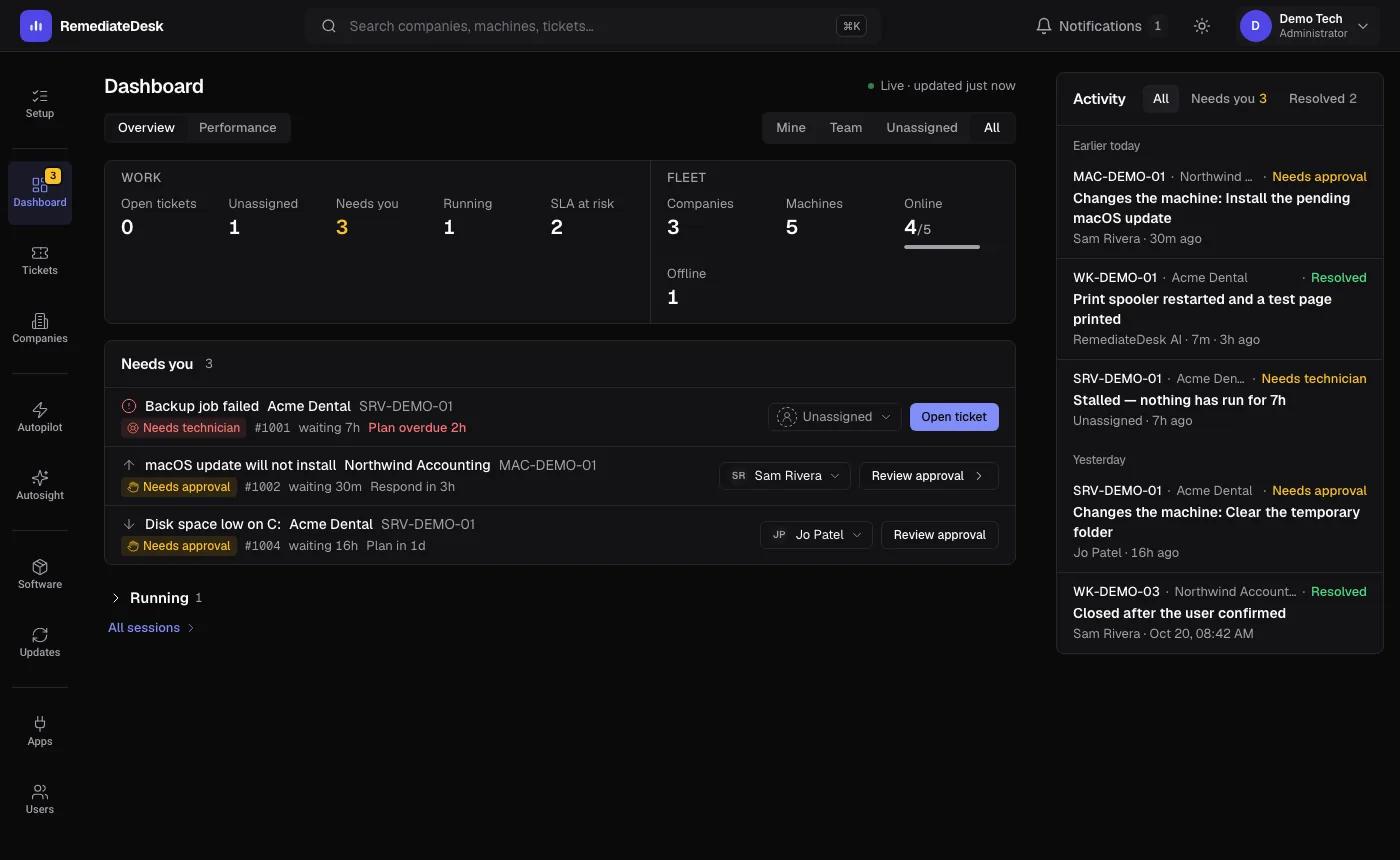
Task: Toggle the light/dark theme sun icon
Action: coord(1202,26)
